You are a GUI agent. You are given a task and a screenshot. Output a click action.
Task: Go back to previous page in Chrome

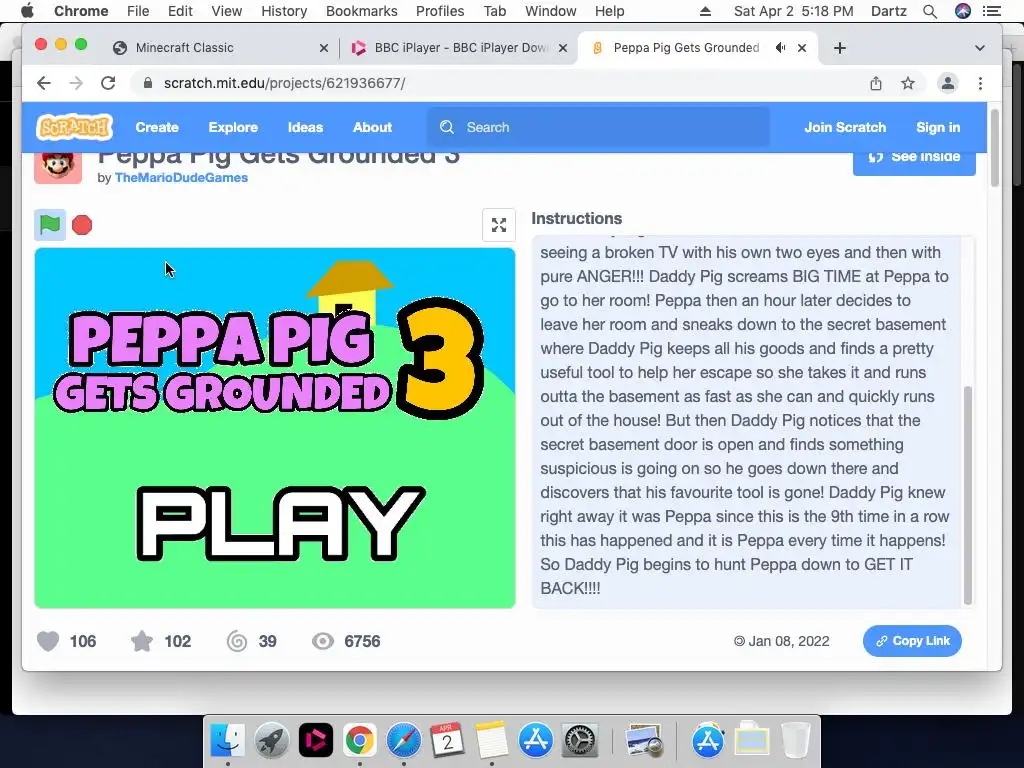pos(44,83)
